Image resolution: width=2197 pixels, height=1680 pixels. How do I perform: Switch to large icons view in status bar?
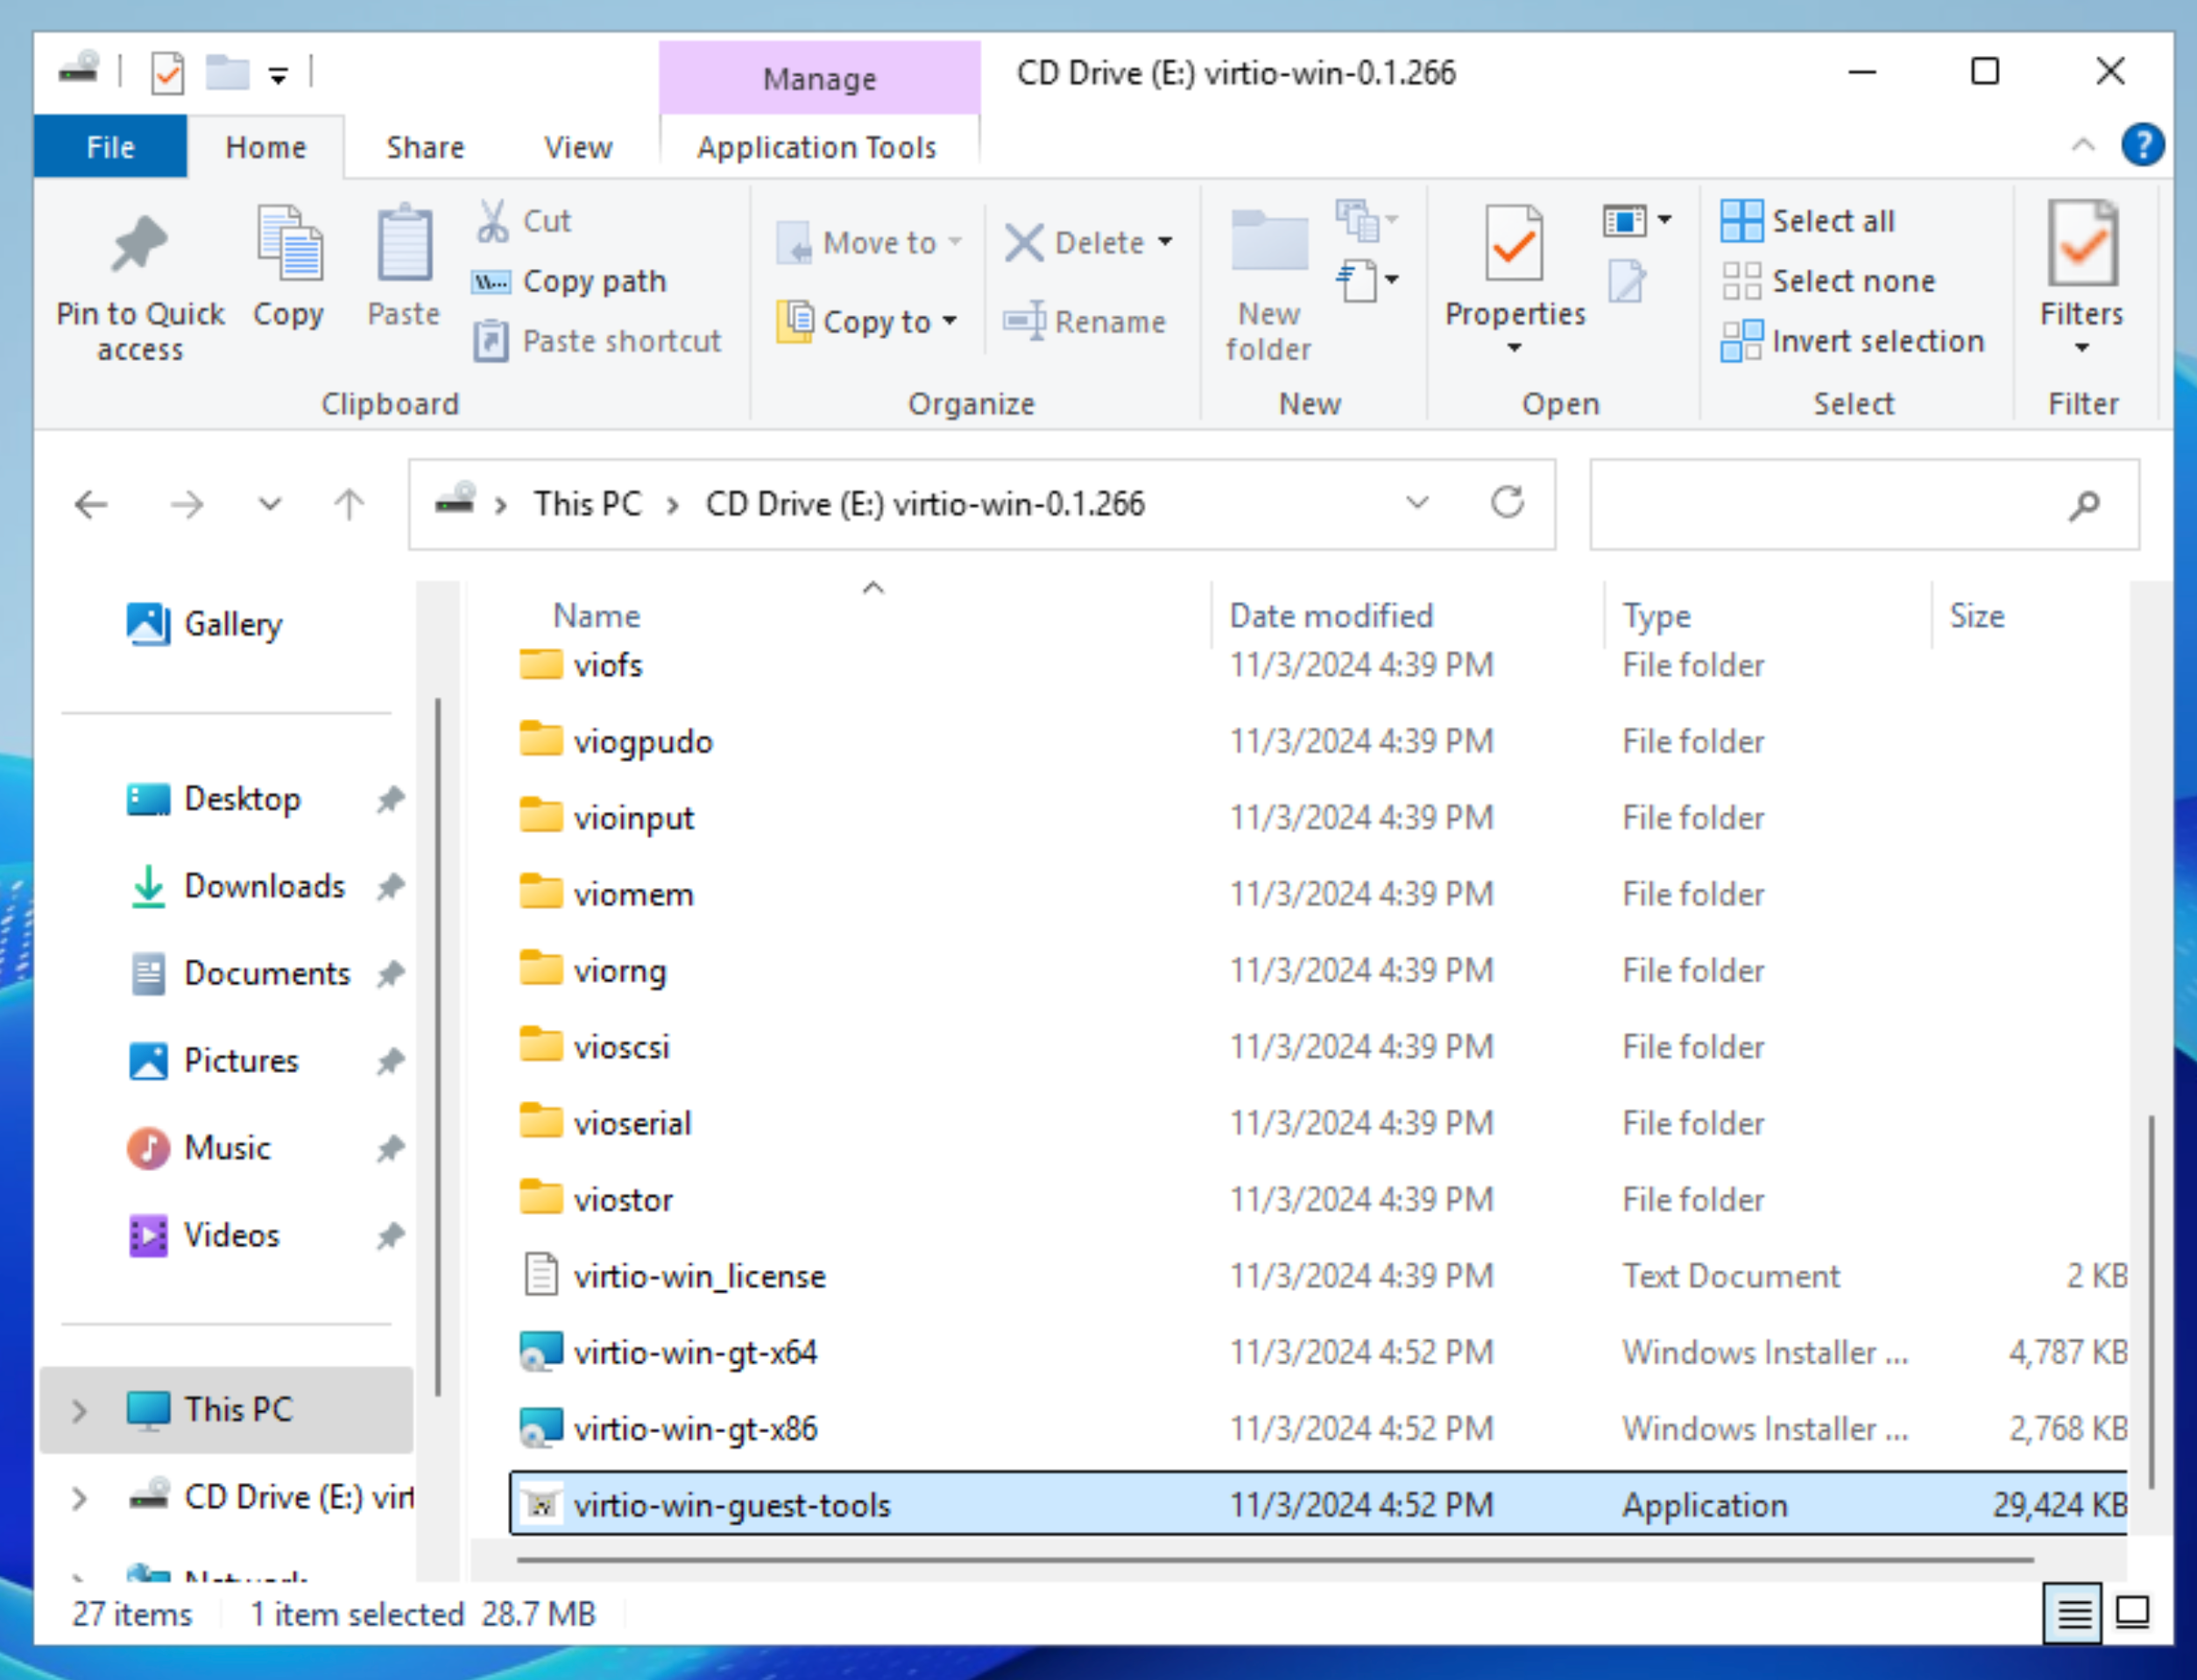coord(2132,1612)
